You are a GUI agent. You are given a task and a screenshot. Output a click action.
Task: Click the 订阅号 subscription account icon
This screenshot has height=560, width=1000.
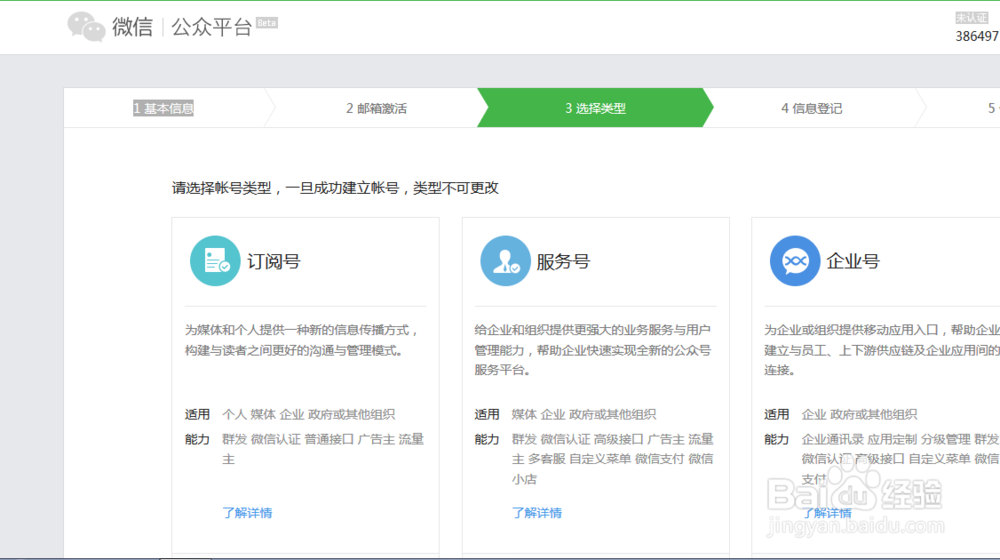pos(215,261)
